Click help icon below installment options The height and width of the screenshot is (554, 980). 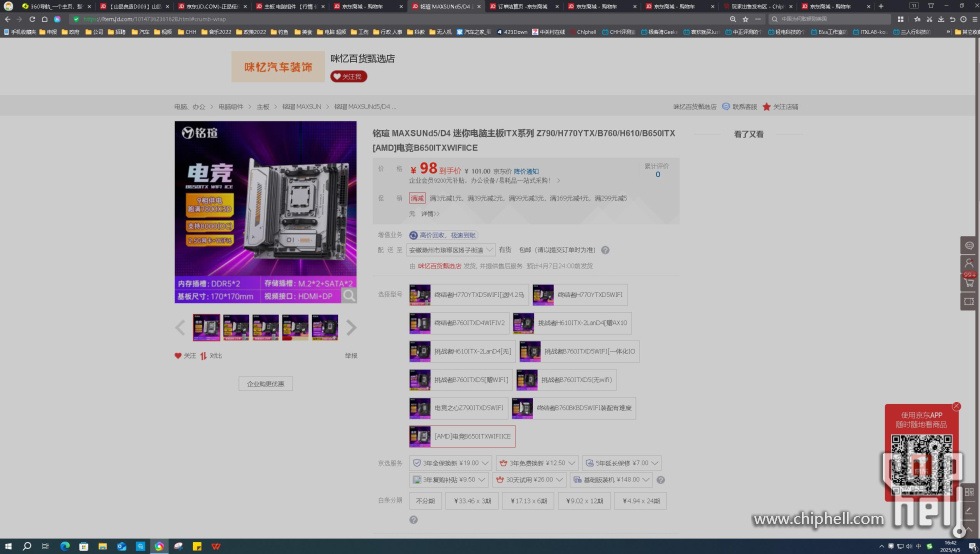click(x=413, y=520)
